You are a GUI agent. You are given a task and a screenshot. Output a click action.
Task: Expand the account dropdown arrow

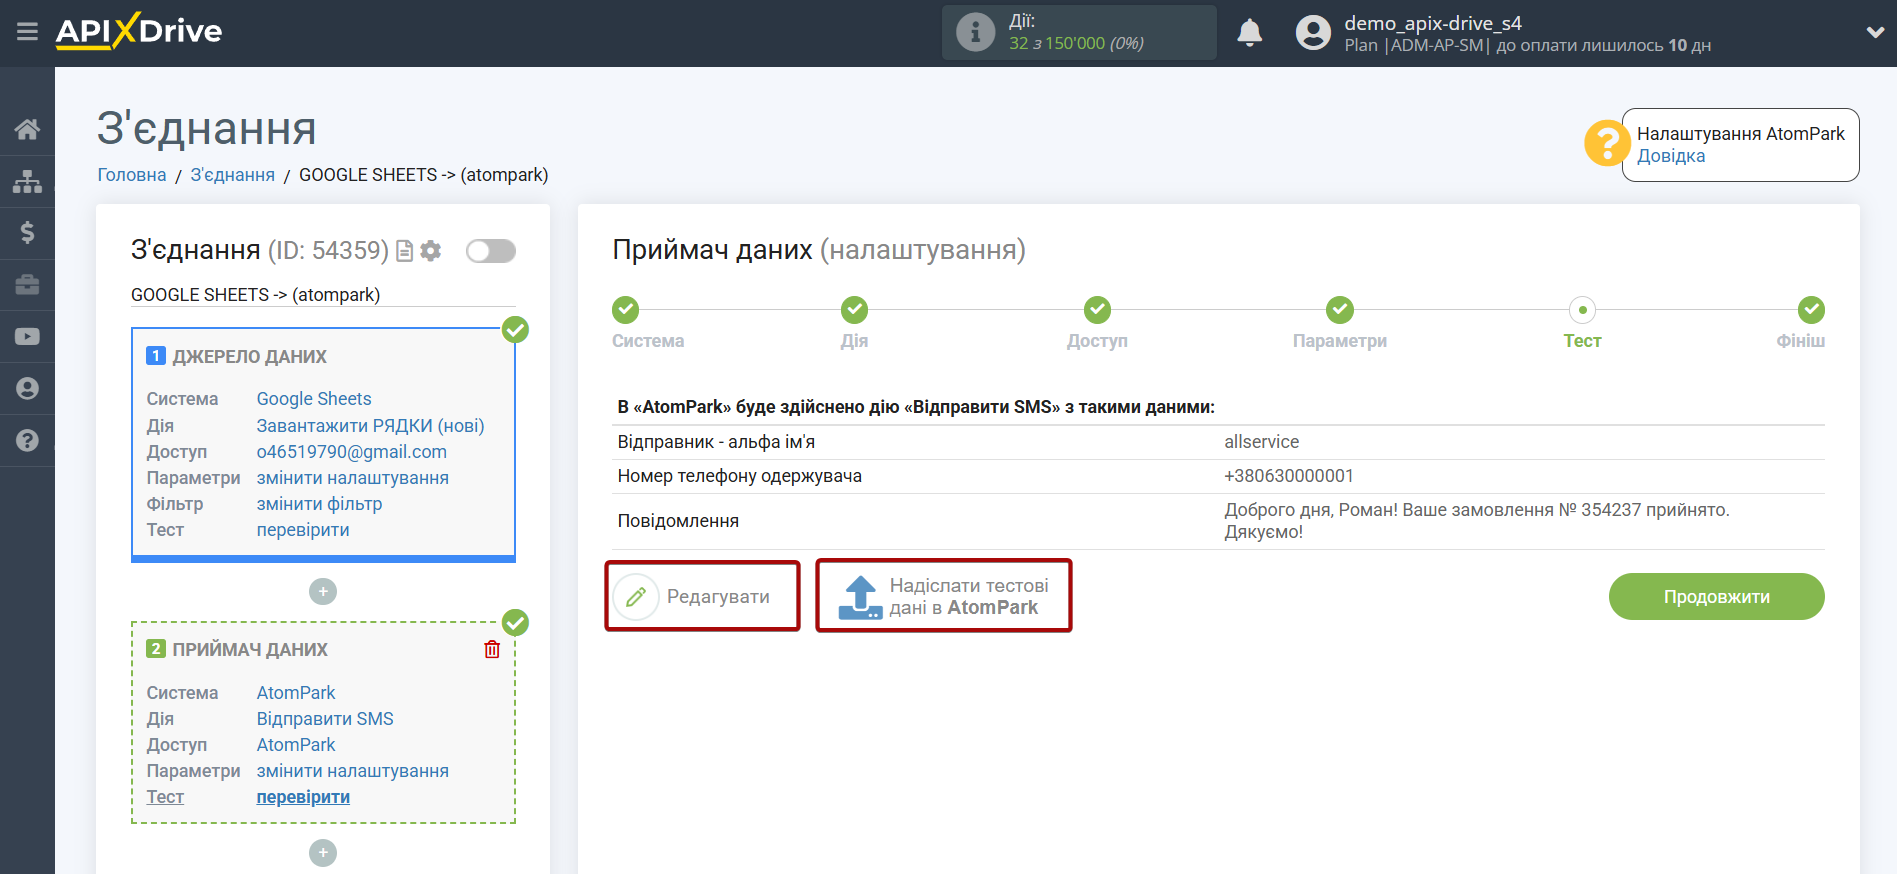(1875, 32)
